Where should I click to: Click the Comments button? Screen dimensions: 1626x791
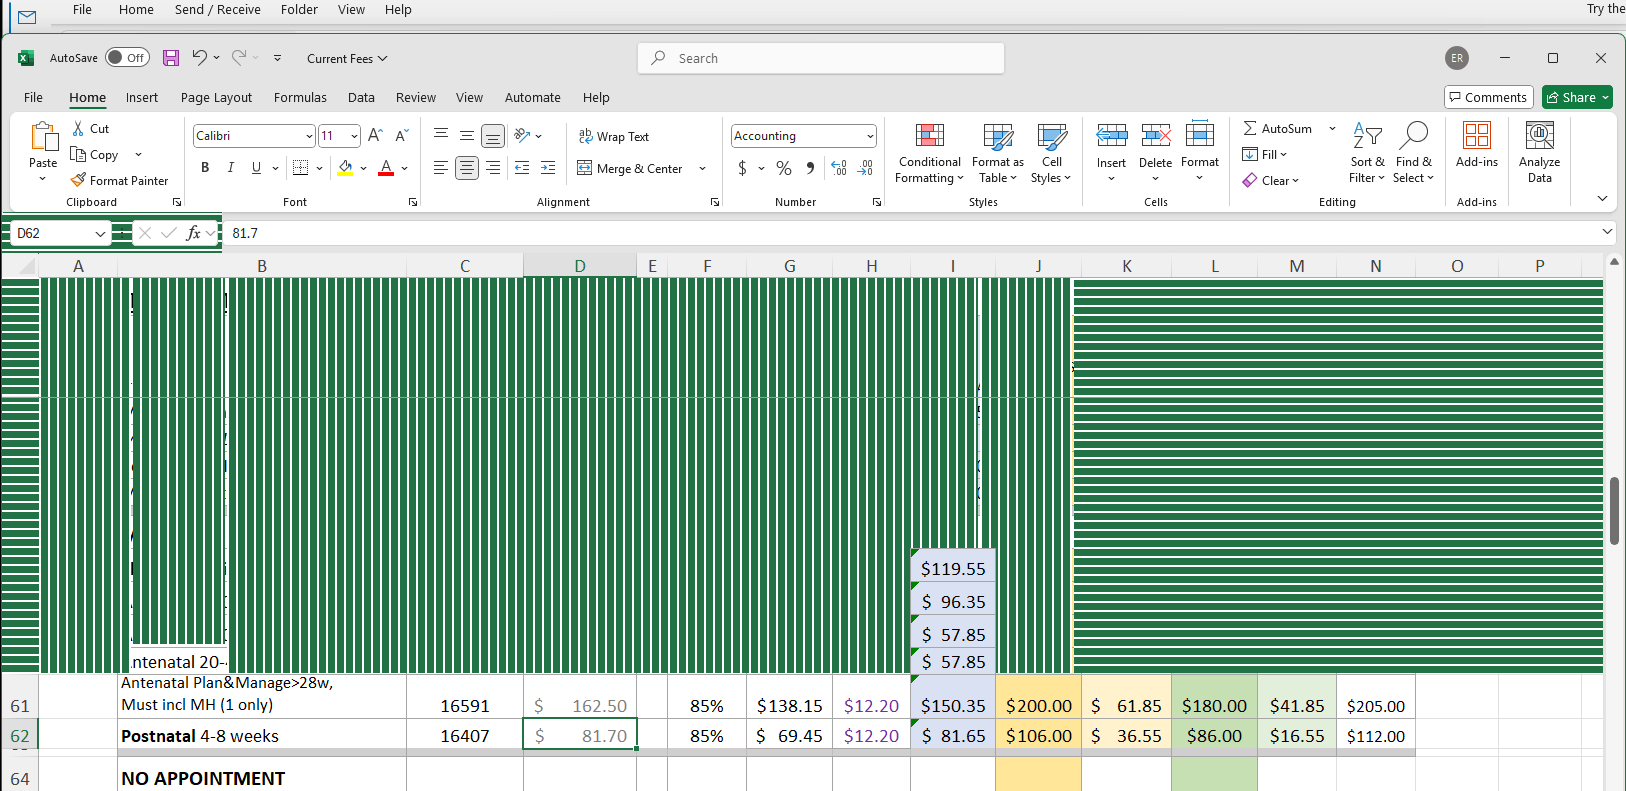[1489, 97]
